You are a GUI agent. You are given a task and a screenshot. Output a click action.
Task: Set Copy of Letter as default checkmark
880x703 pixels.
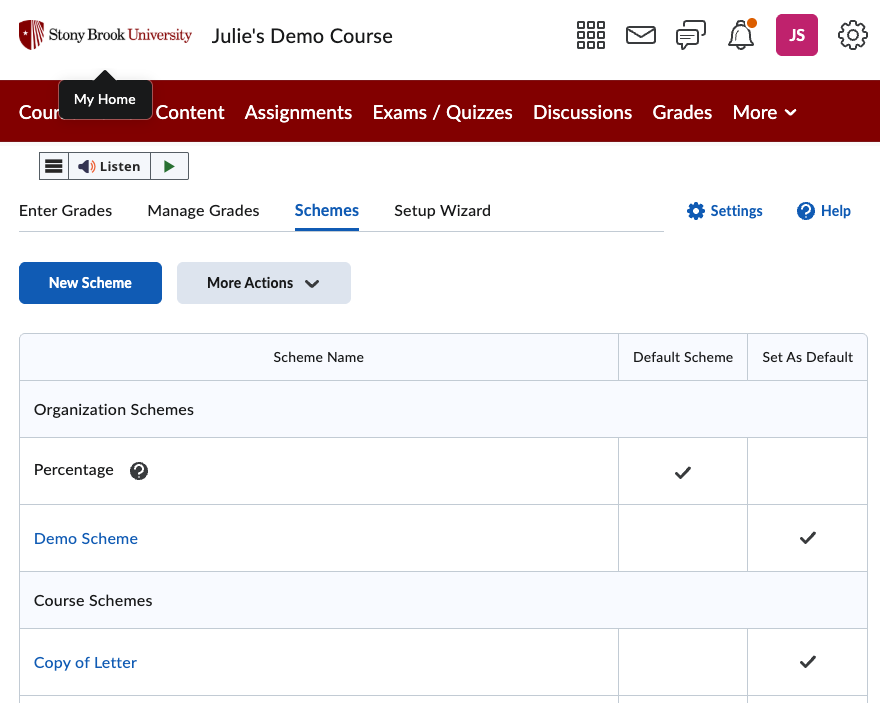click(808, 662)
